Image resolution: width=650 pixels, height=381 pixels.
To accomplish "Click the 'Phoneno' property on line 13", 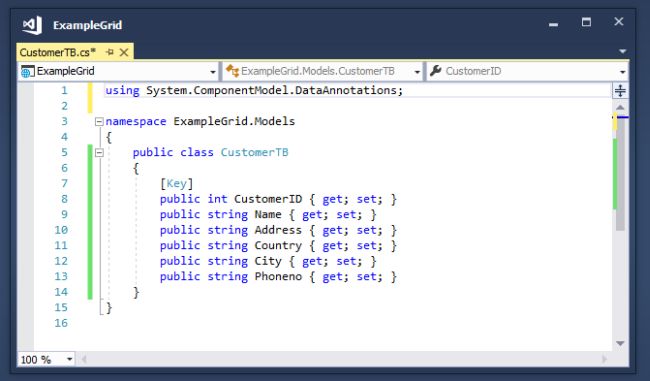I will [x=278, y=277].
